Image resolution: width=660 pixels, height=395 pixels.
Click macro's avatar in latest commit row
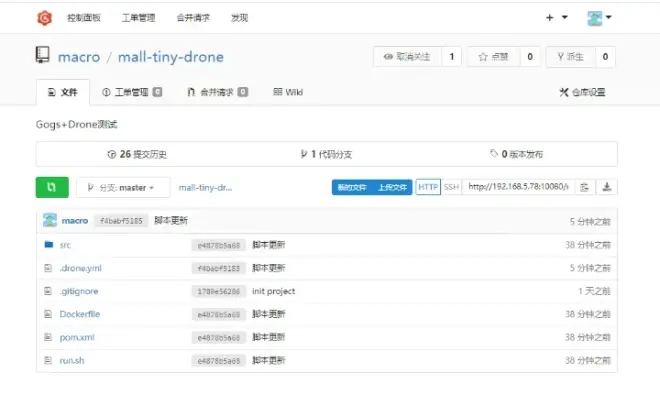click(50, 220)
